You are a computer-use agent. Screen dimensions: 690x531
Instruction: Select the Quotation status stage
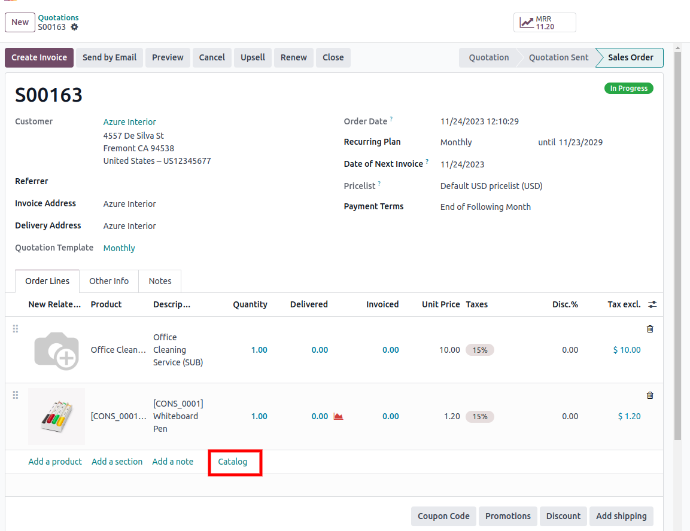(x=488, y=58)
